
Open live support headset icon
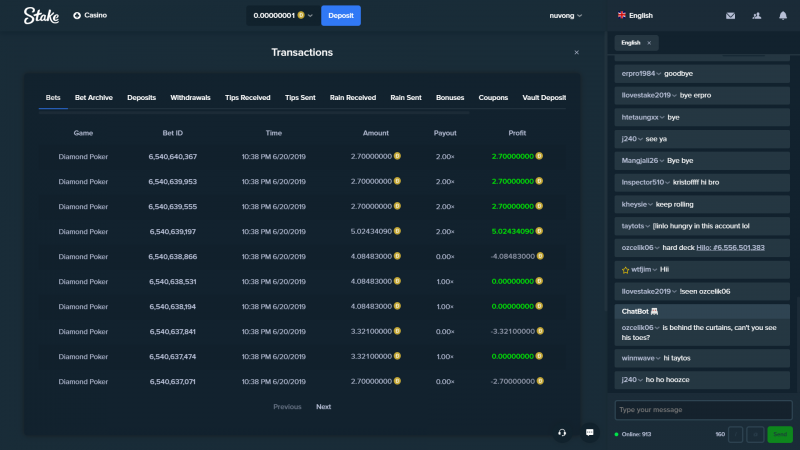tap(562, 433)
